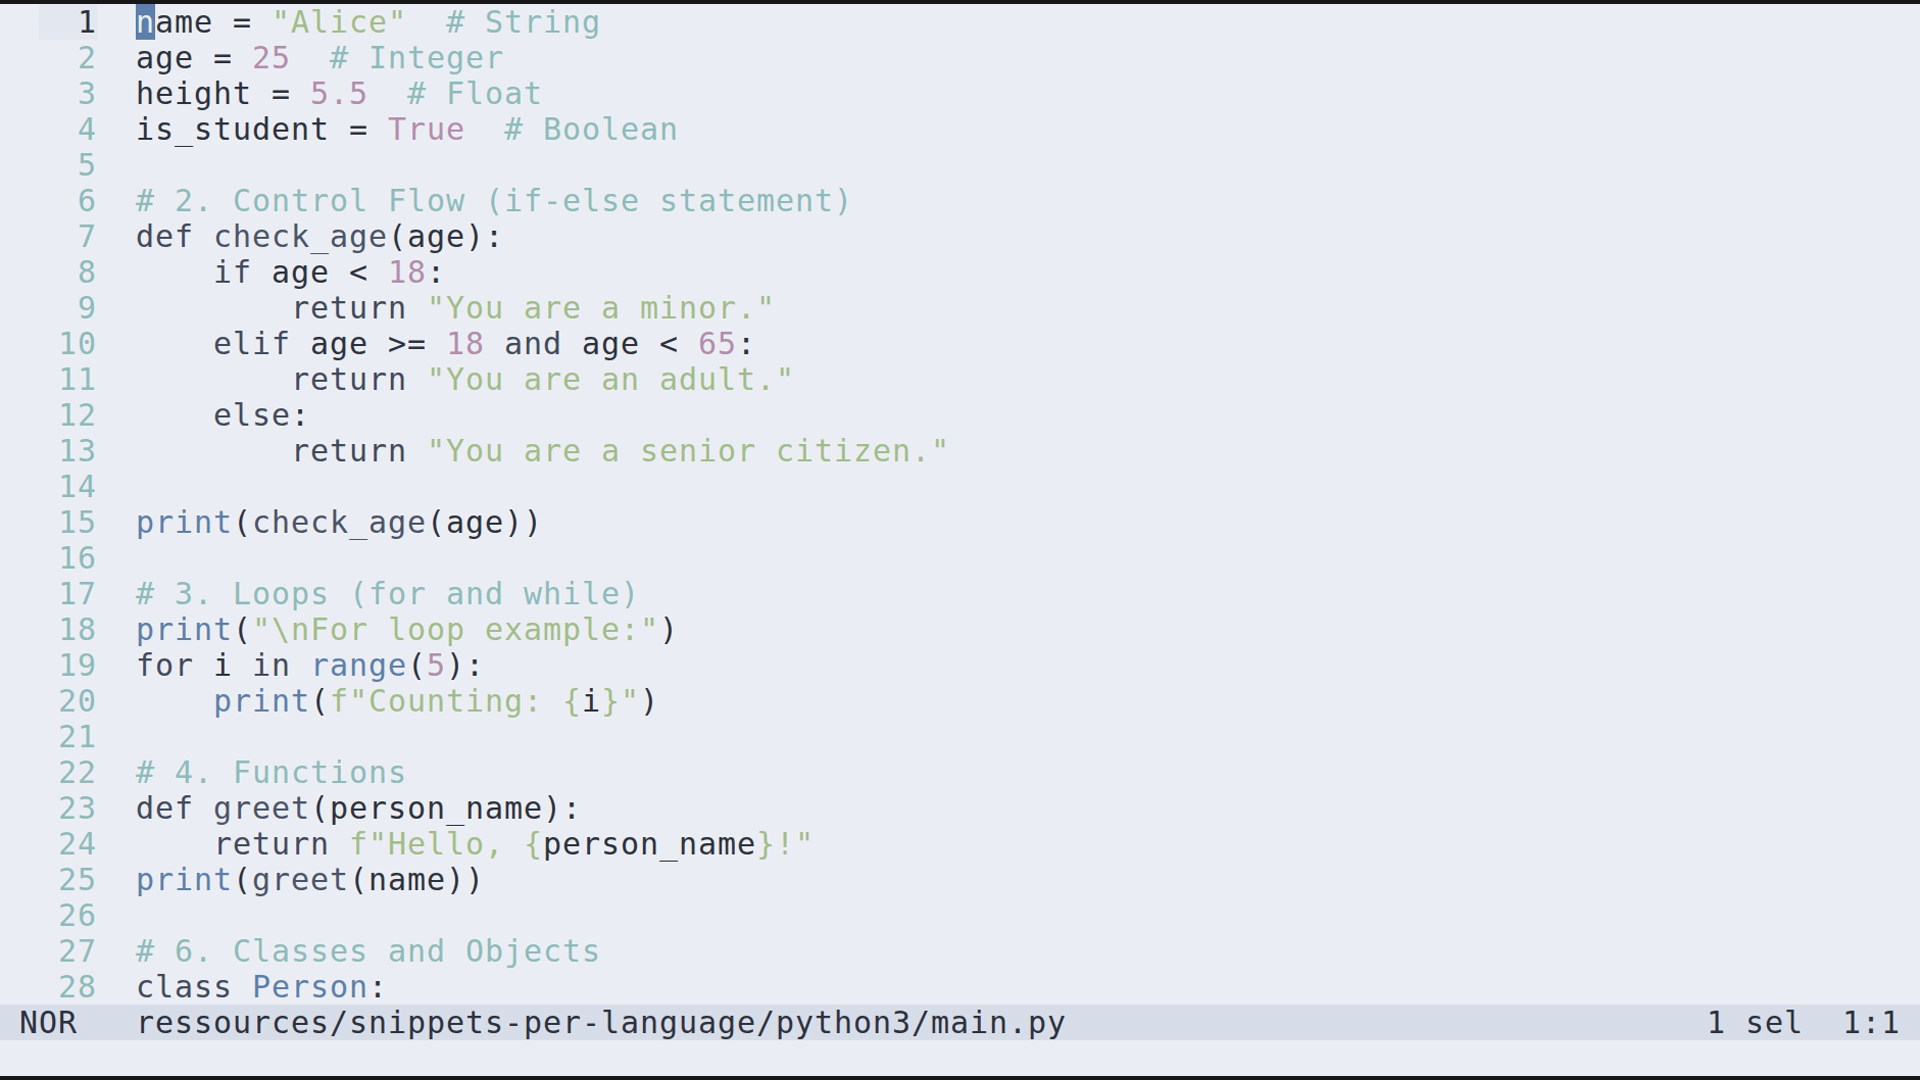Click the float value 5.5 on line 3
1920x1080 pixels.
(x=337, y=93)
